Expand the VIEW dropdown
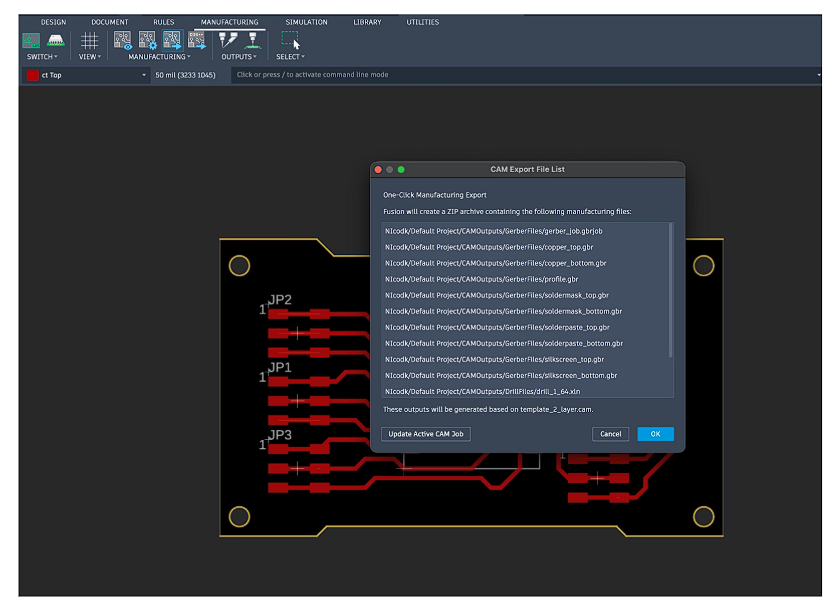This screenshot has width=839, height=616. click(90, 57)
